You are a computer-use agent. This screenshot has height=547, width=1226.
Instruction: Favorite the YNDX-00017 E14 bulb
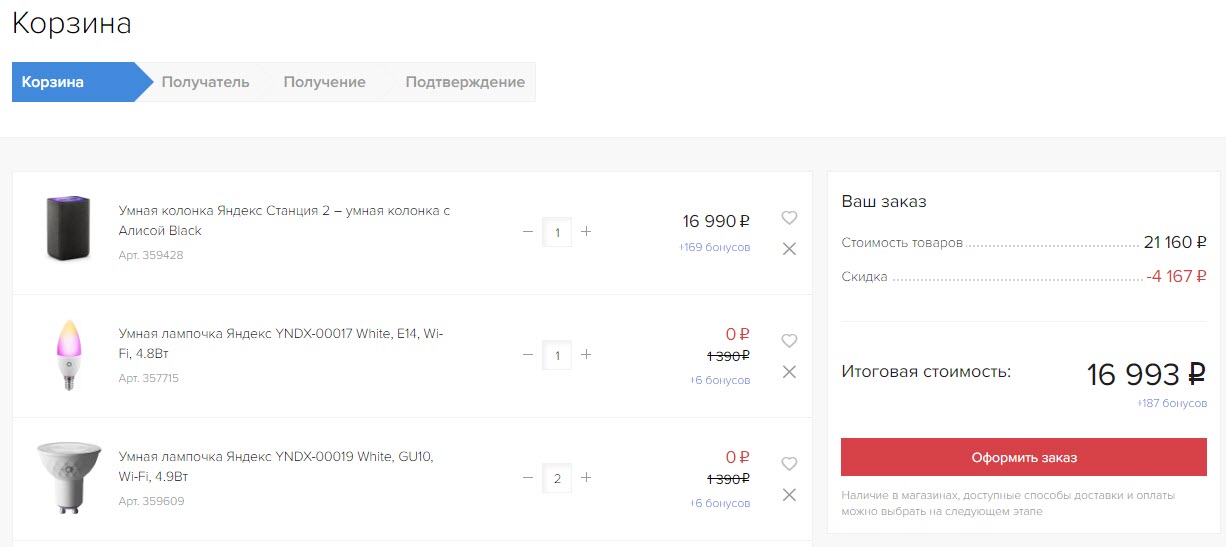pyautogui.click(x=789, y=341)
